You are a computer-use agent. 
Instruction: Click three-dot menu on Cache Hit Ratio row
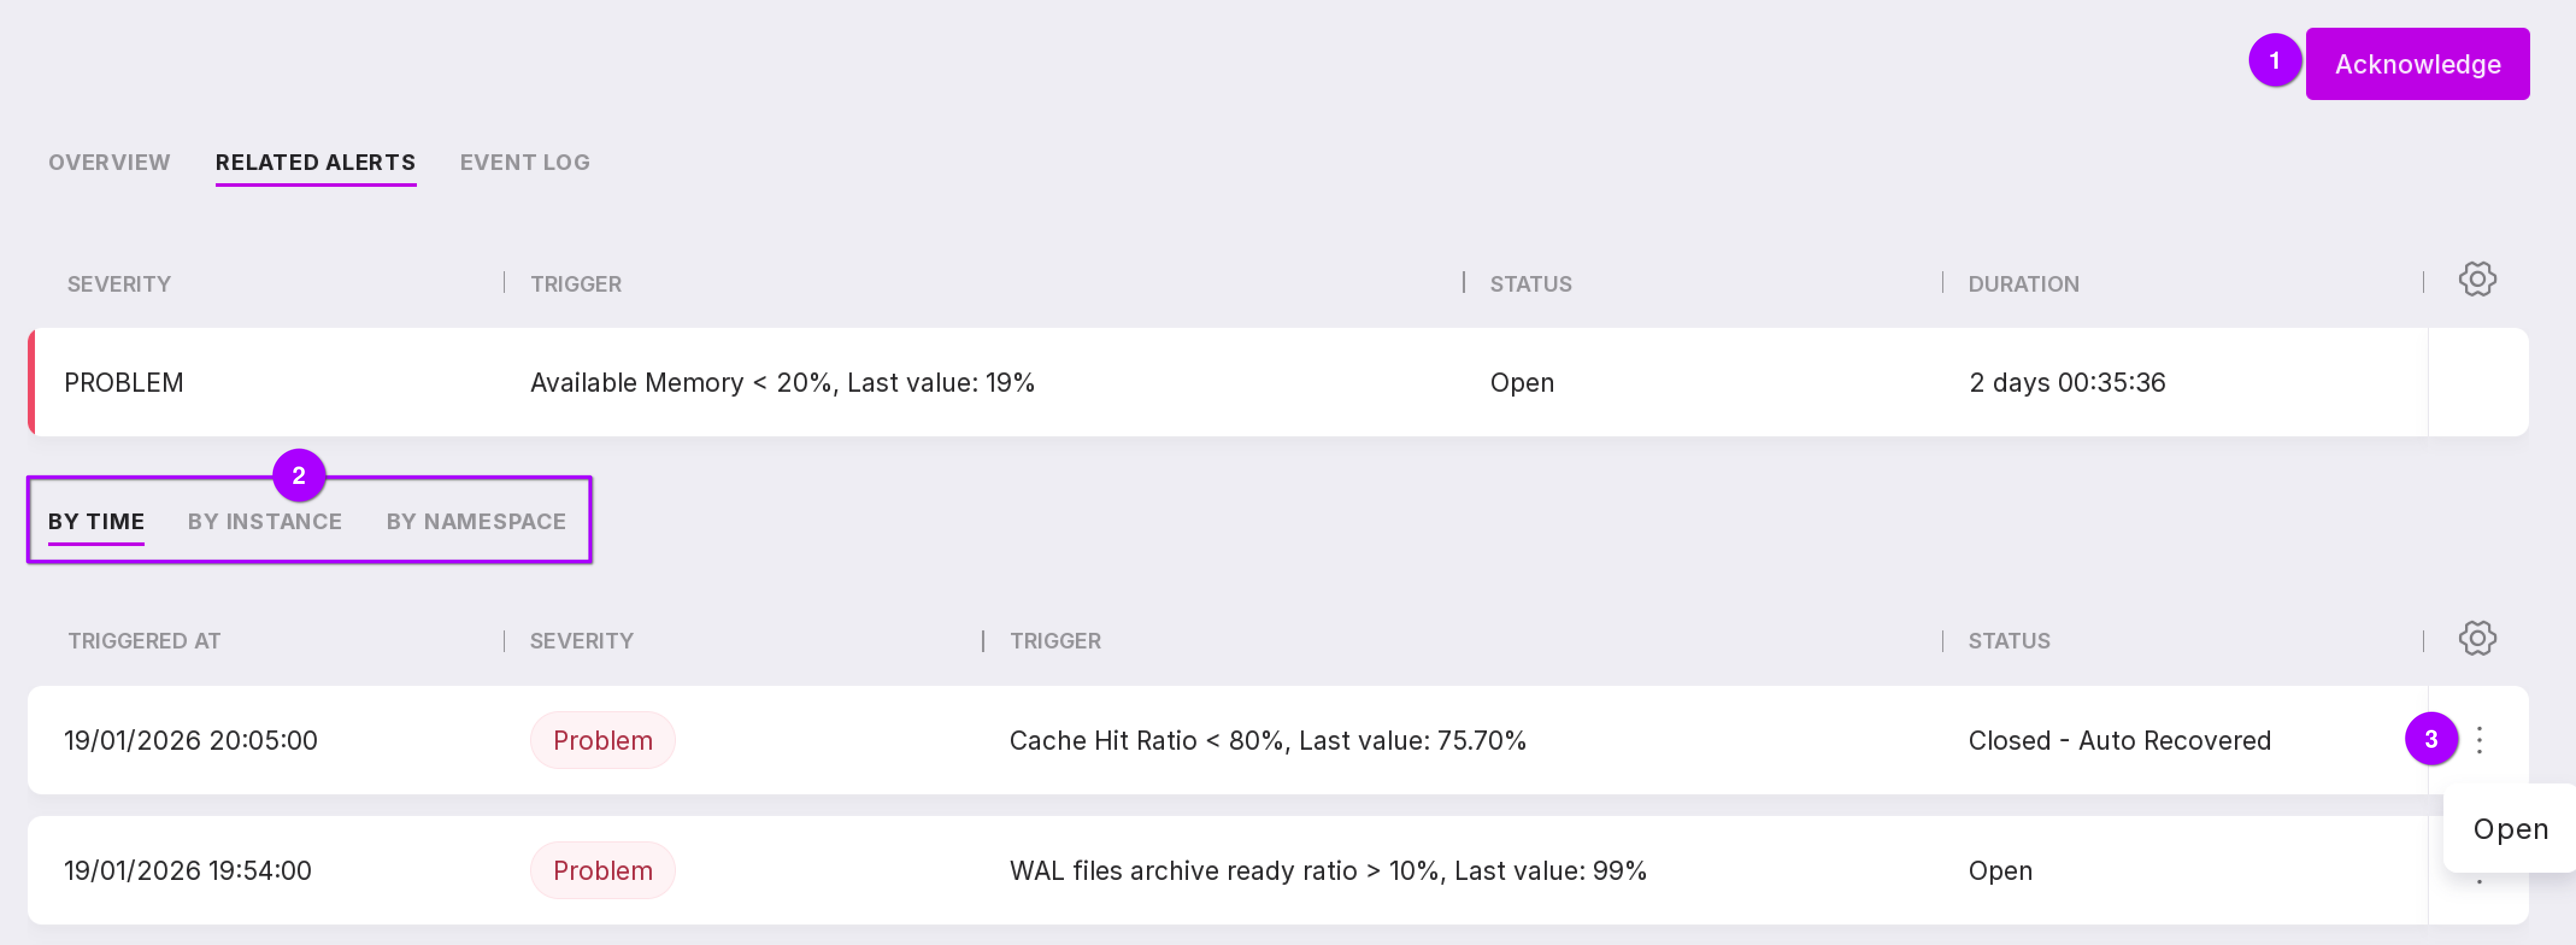(2479, 740)
